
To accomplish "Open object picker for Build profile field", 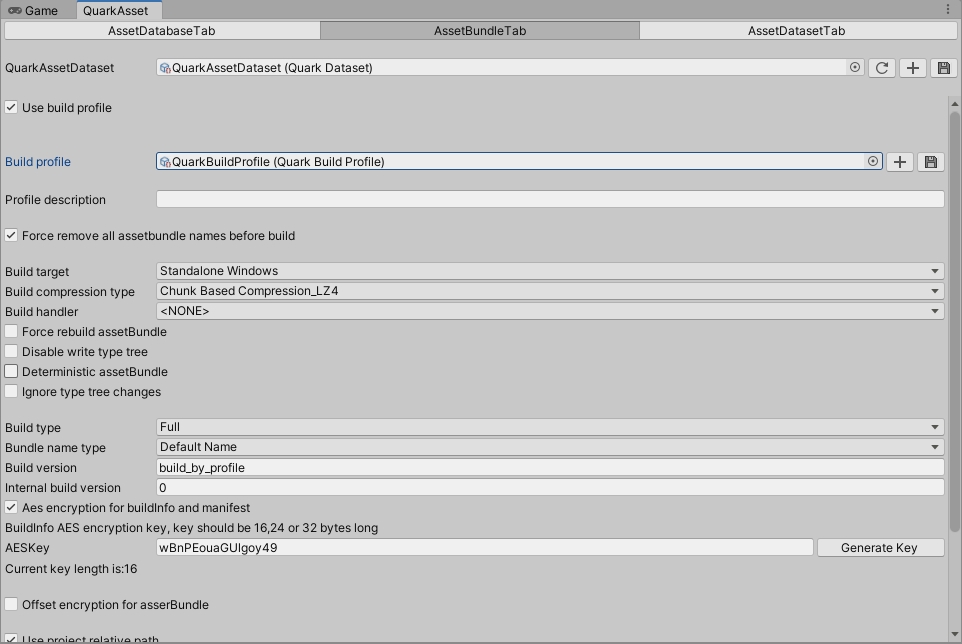I will click(x=872, y=161).
